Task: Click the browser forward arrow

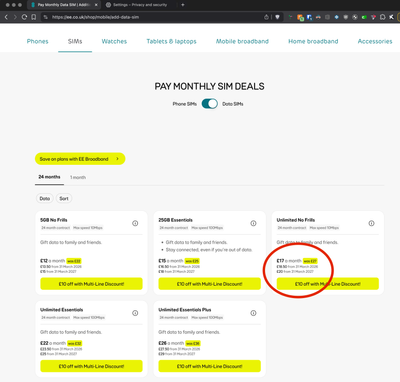Action: click(x=15, y=17)
